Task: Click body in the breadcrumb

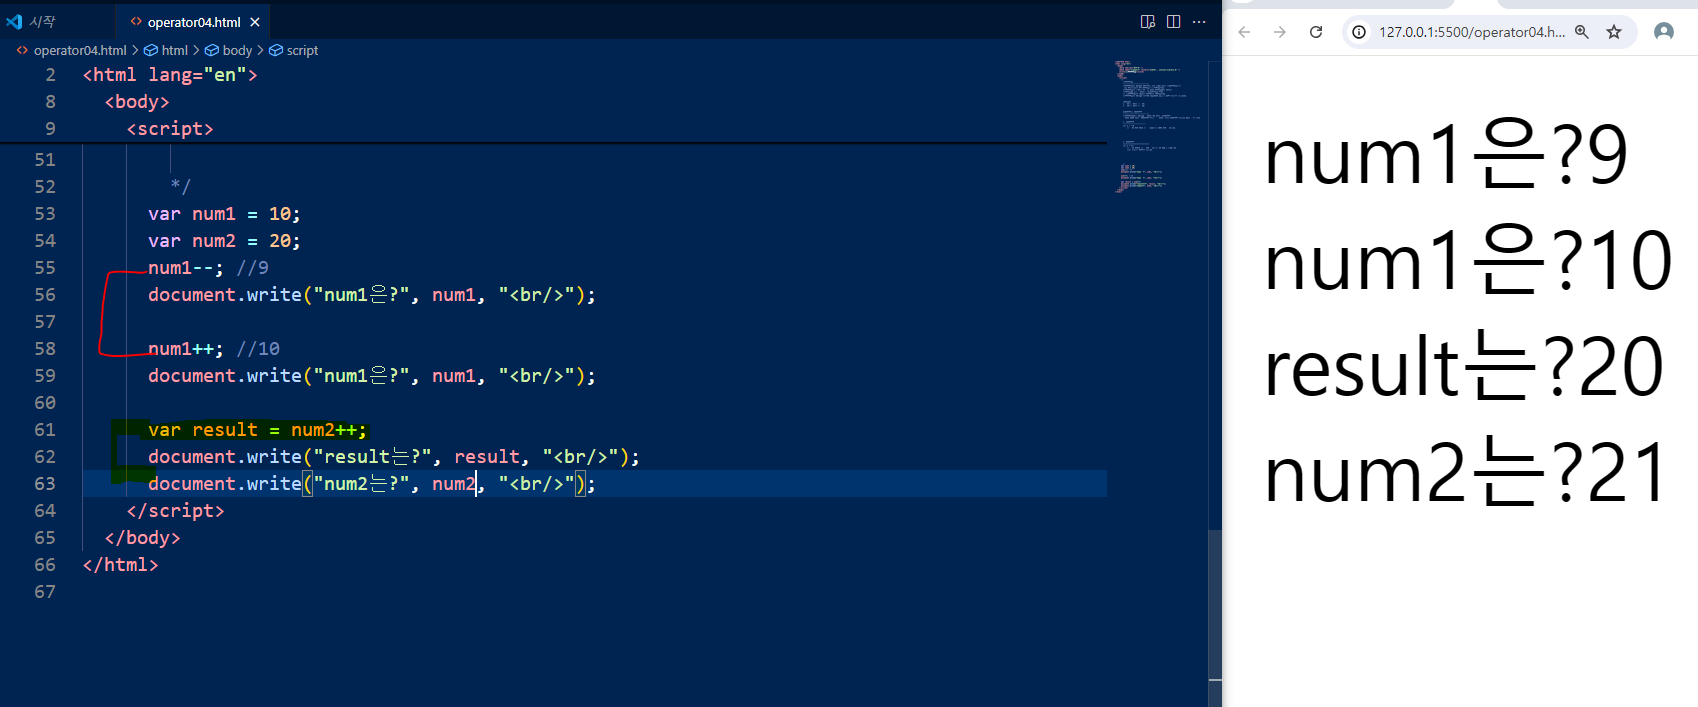Action: (x=237, y=50)
